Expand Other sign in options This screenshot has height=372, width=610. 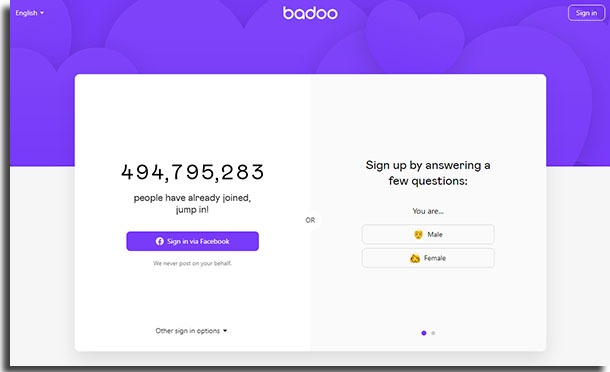[191, 331]
